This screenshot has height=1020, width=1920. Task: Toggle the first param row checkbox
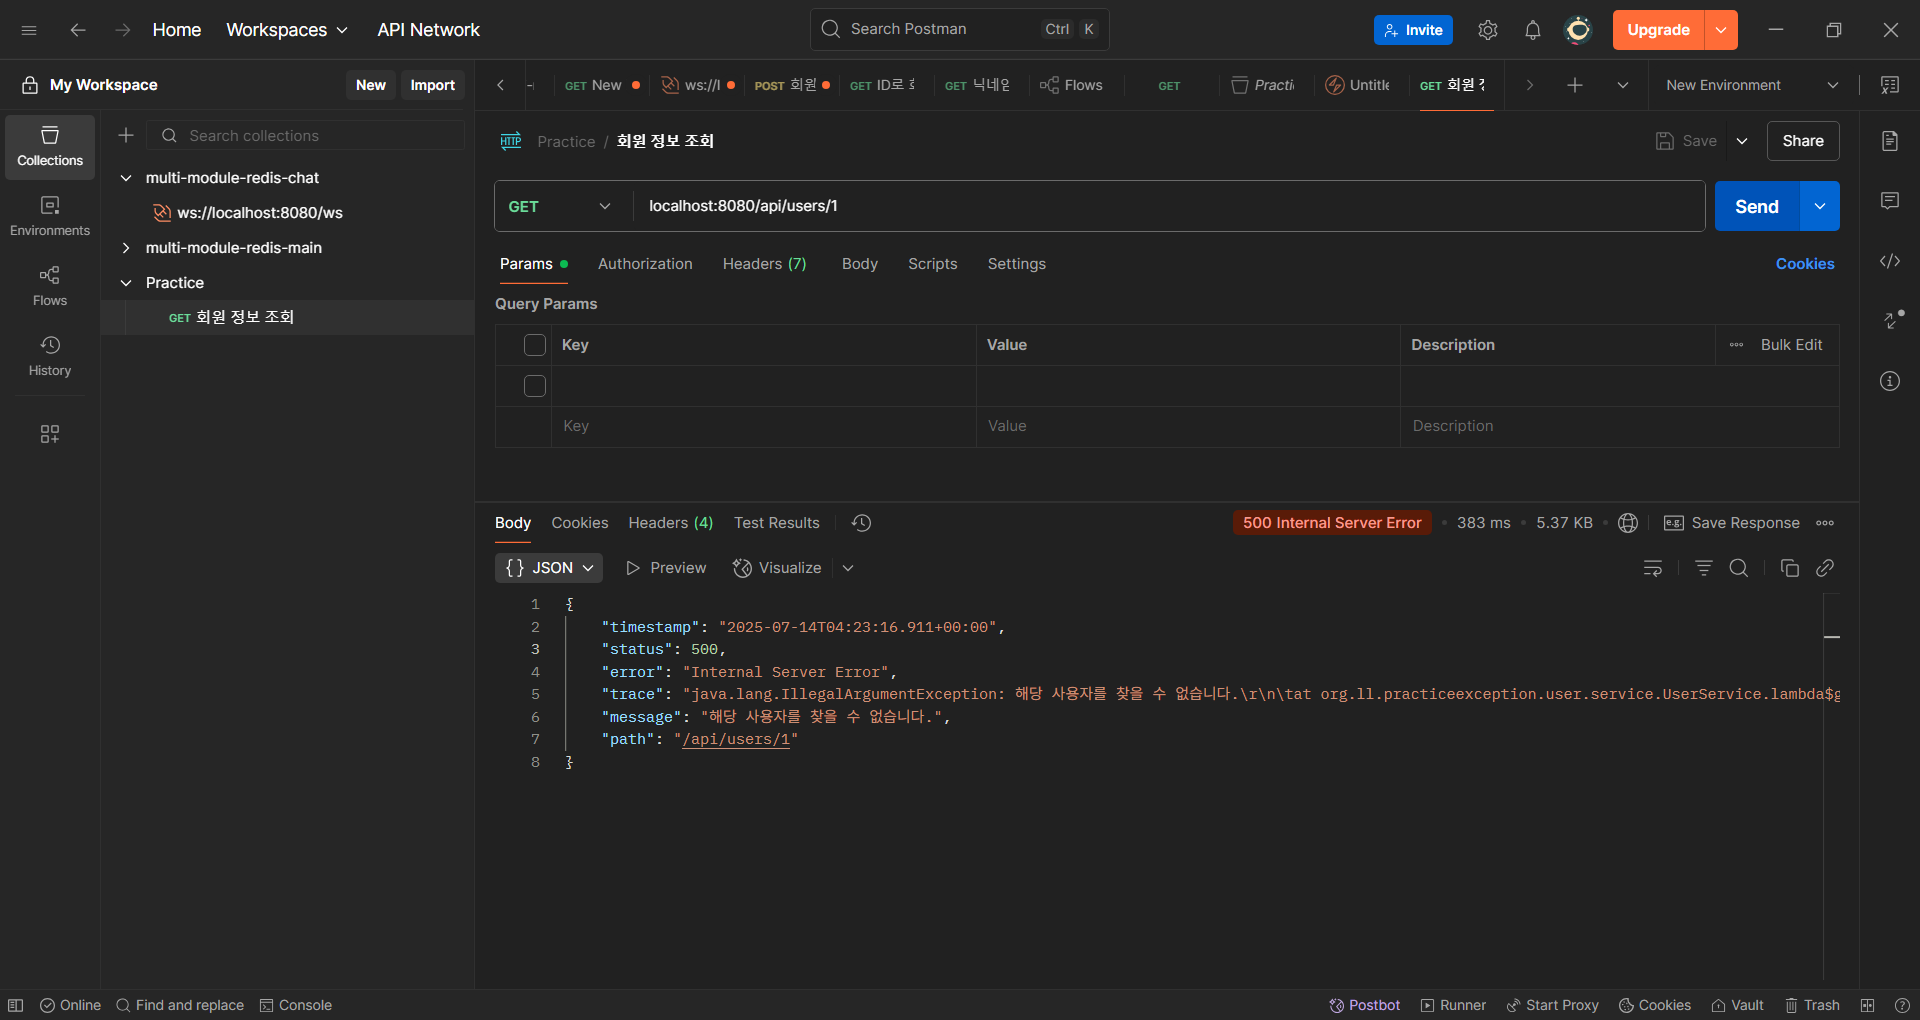click(x=535, y=386)
